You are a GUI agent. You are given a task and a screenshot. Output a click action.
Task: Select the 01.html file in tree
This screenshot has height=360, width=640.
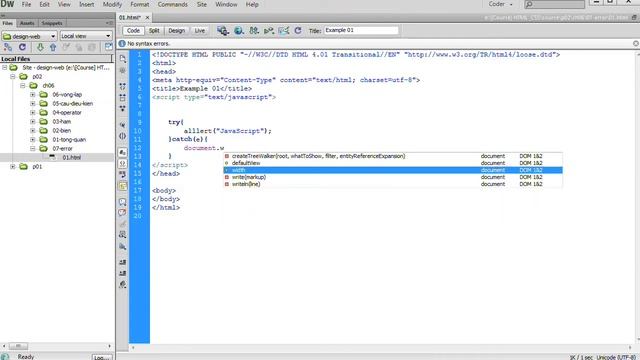point(71,158)
